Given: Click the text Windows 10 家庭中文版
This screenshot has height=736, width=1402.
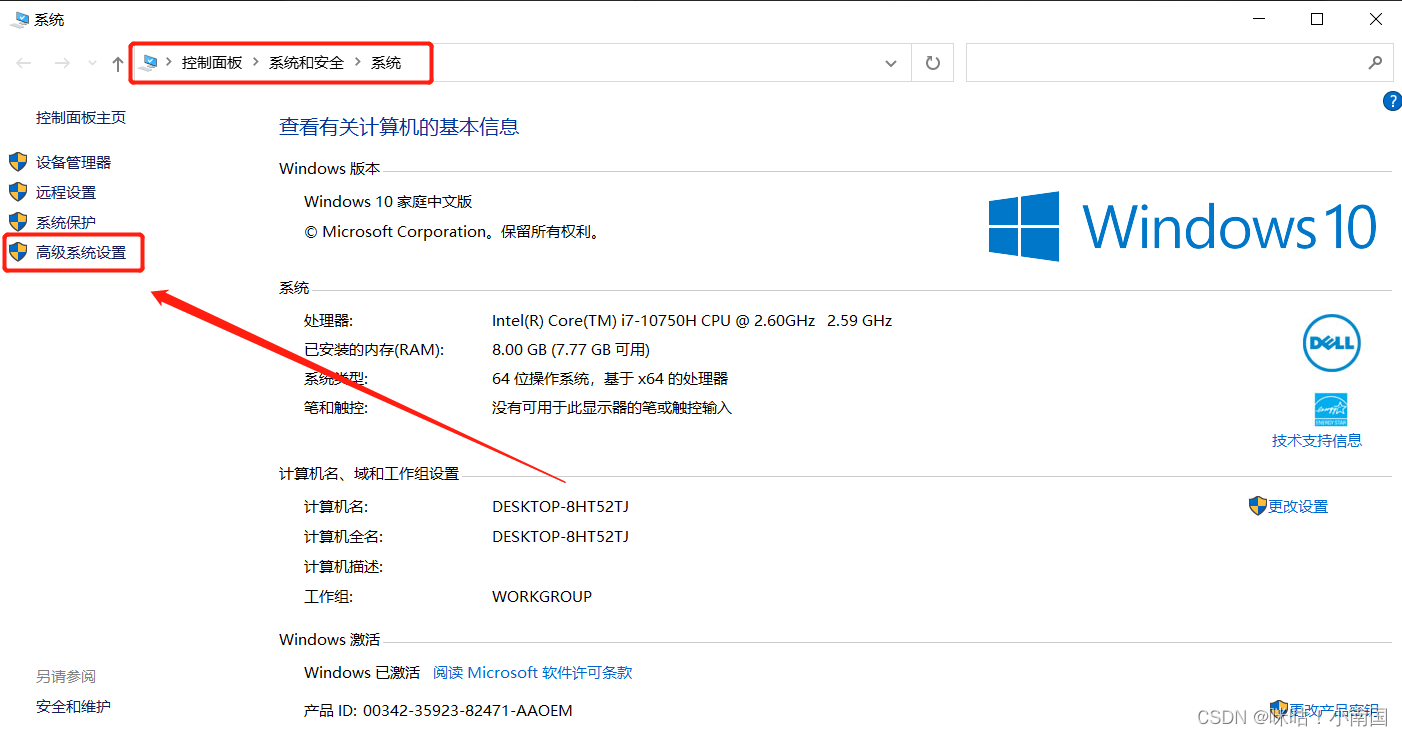Looking at the screenshot, I should pos(388,201).
